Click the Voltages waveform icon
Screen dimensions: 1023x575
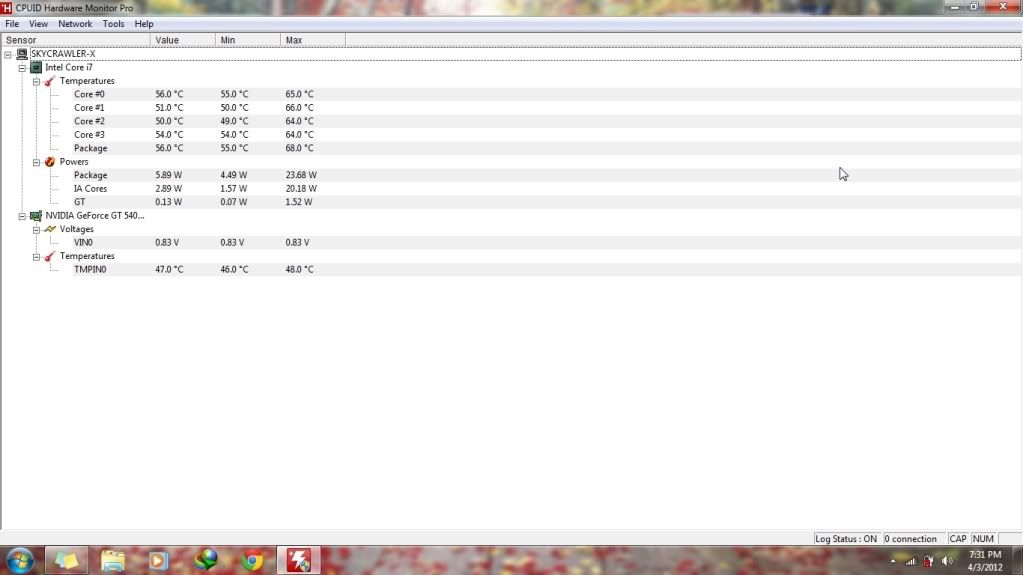(x=50, y=229)
